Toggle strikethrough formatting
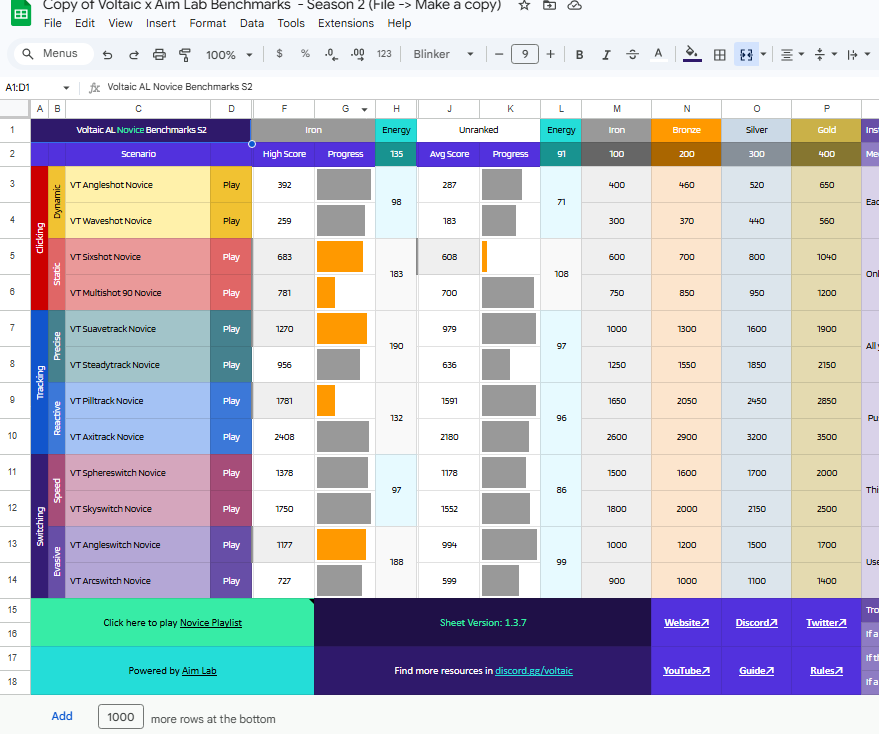This screenshot has width=879, height=734. pyautogui.click(x=632, y=54)
